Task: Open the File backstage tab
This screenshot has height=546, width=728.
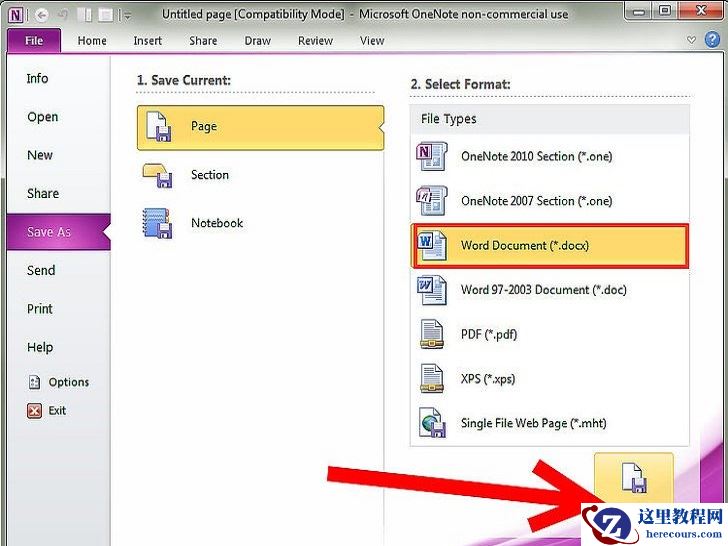Action: click(x=34, y=41)
